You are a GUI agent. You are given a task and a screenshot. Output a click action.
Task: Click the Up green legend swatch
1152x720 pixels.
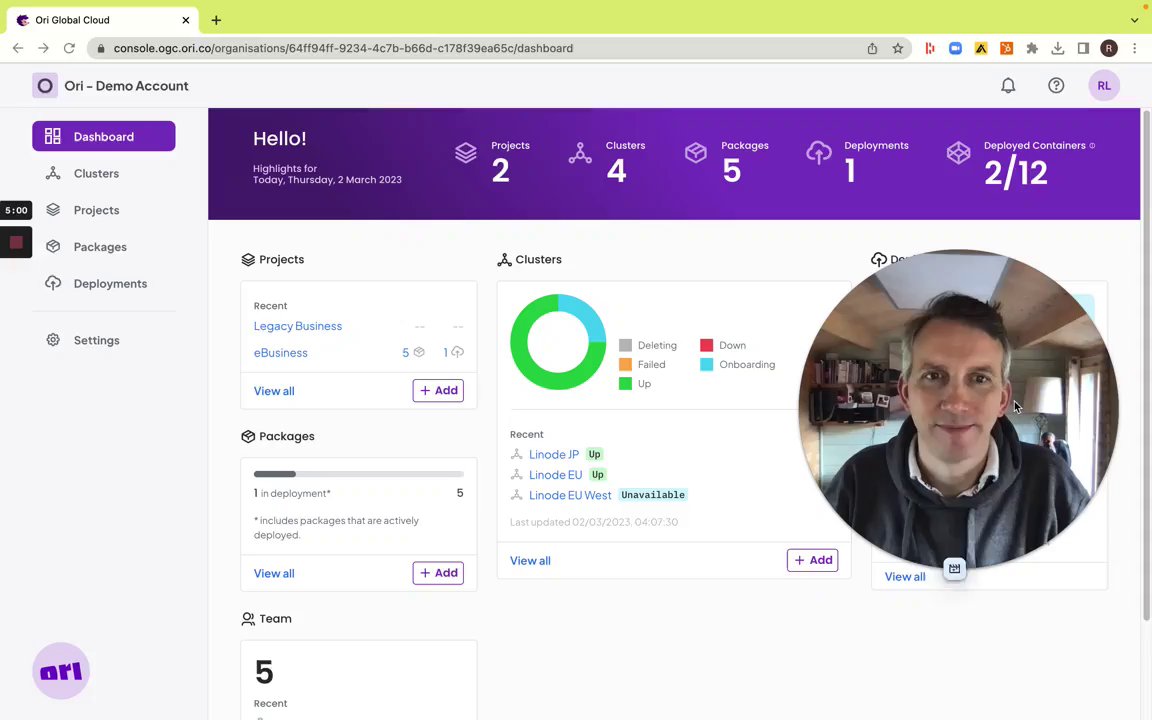[x=625, y=384]
